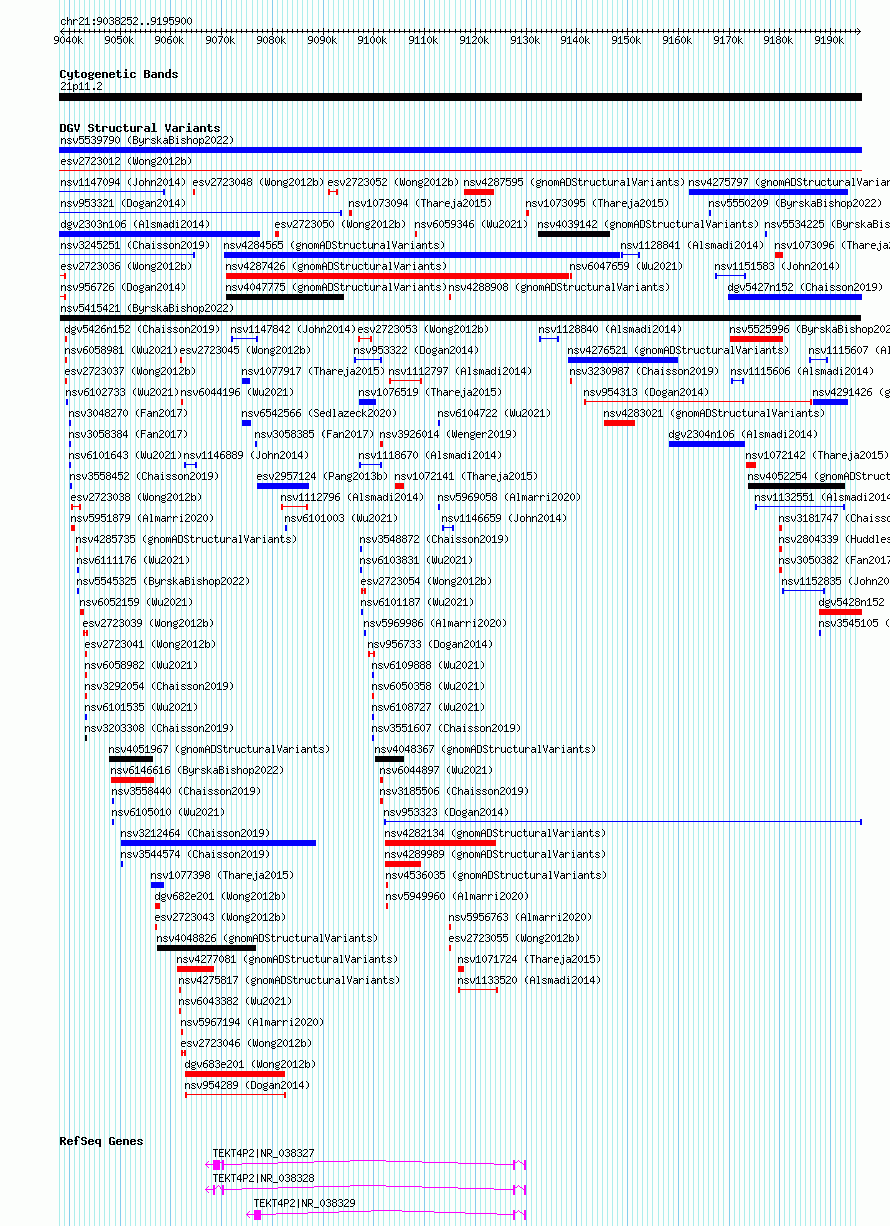Select nsv6542566 (Sedlazeck2020) label
This screenshot has width=890, height=1226.
[x=319, y=413]
